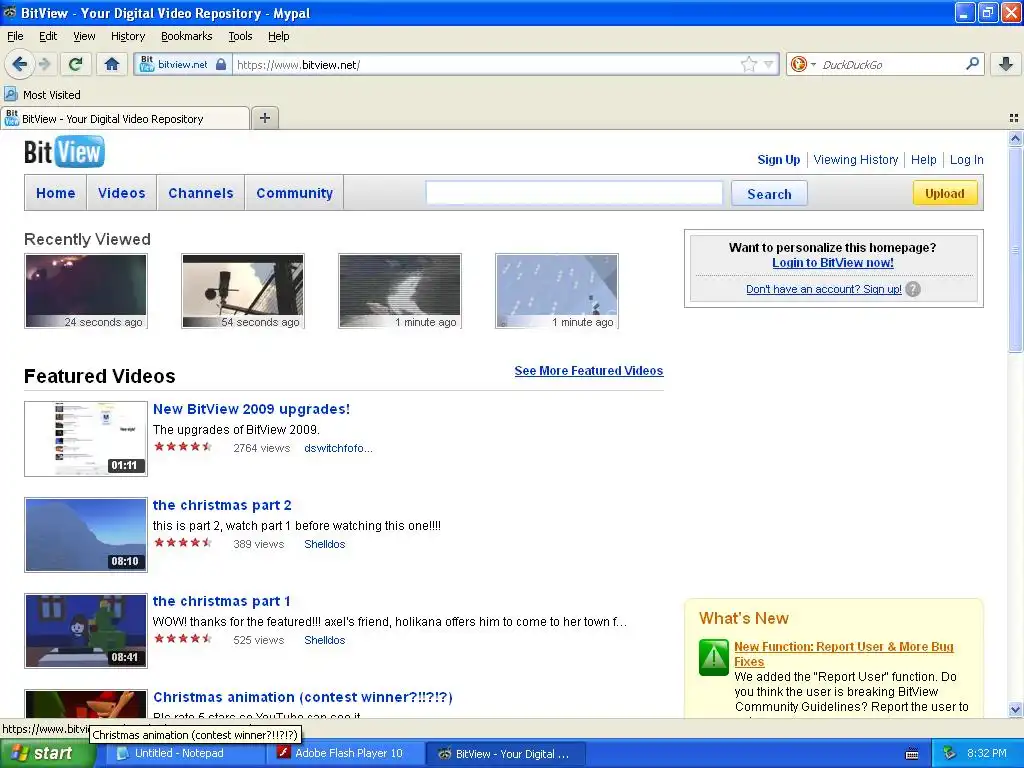Image resolution: width=1024 pixels, height=768 pixels.
Task: Open the gray recently viewed thumbnail, 1 minute ago
Action: tap(400, 291)
